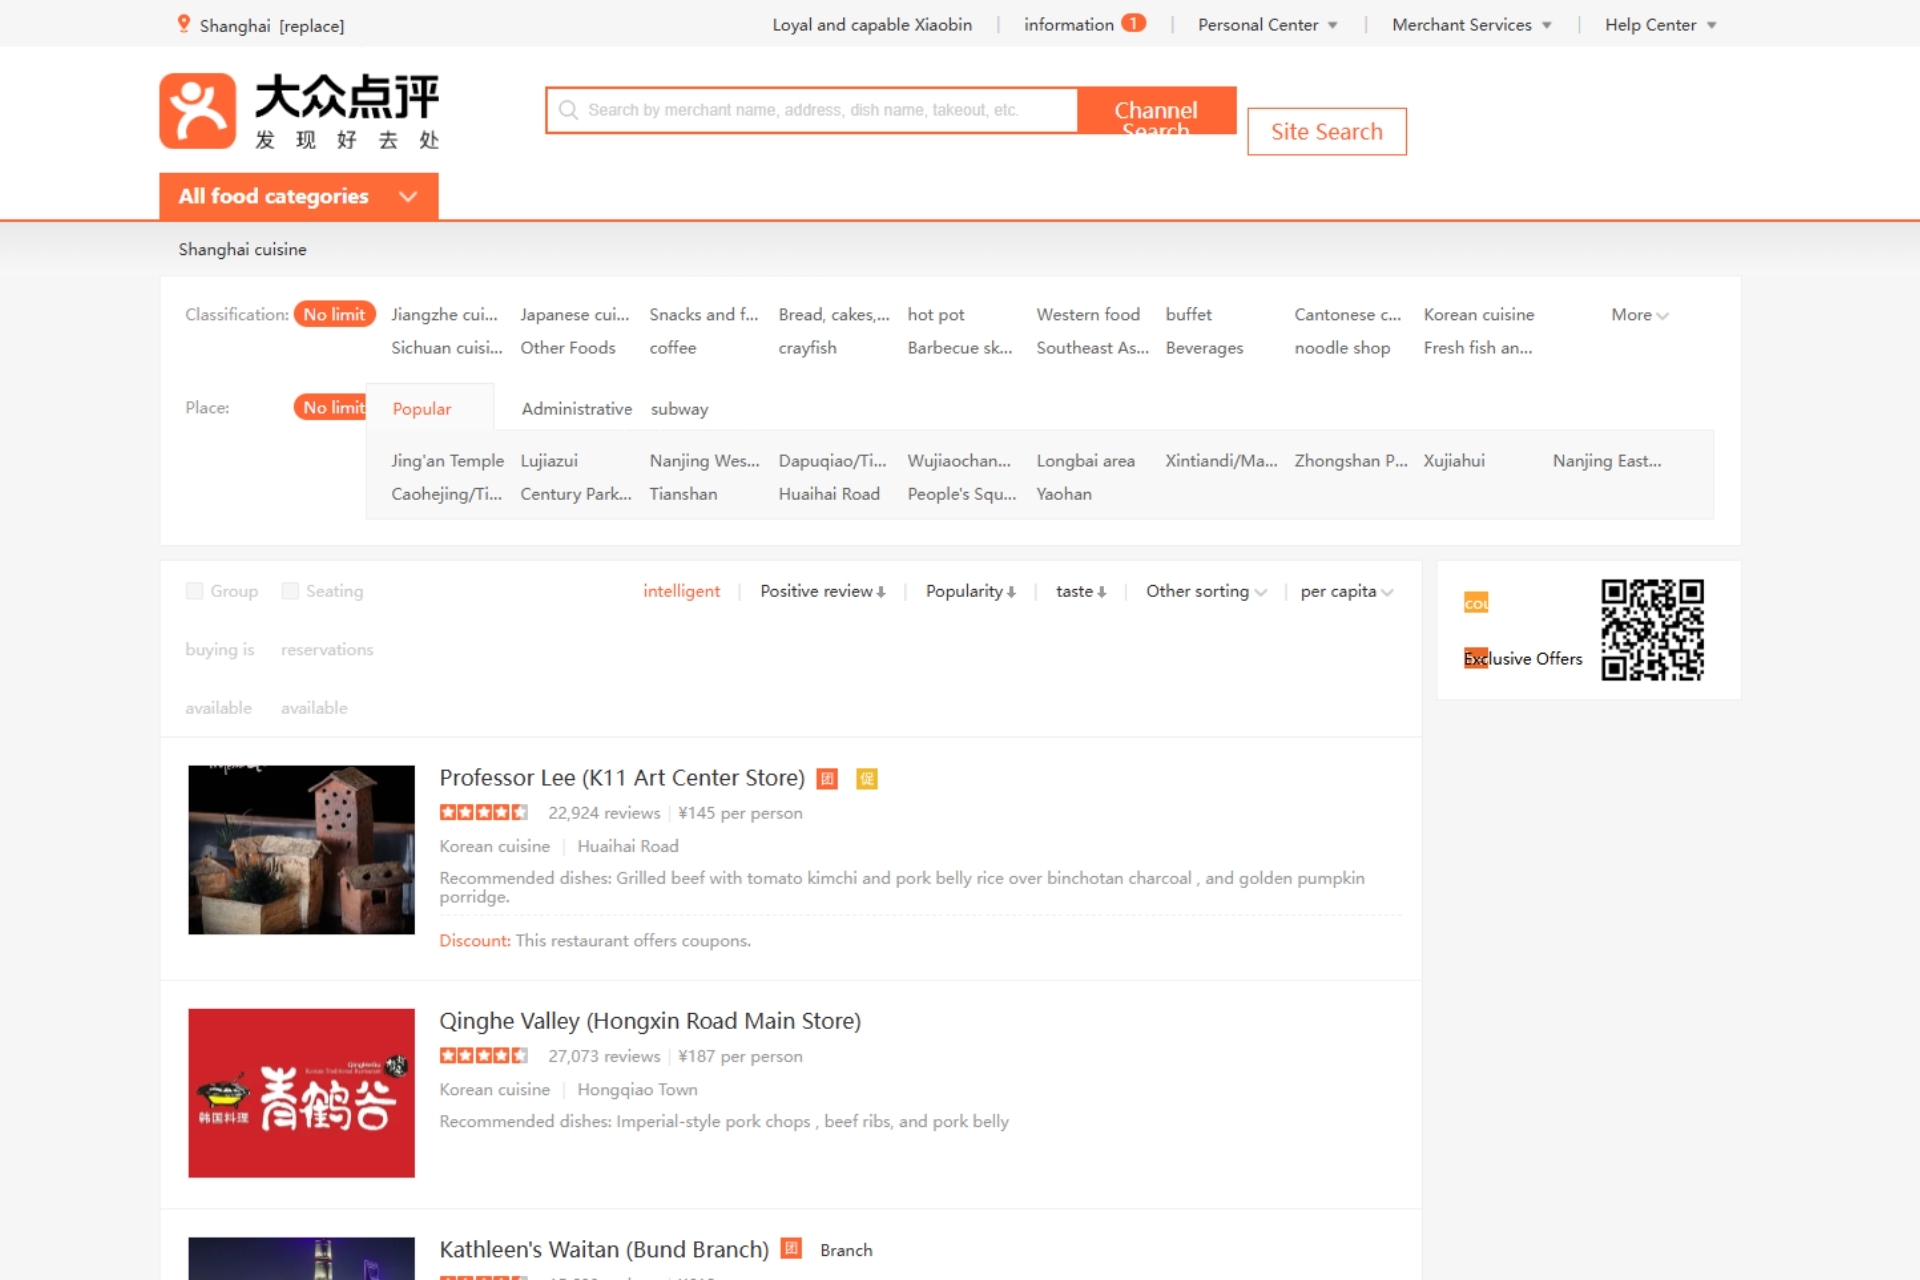Screen dimensions: 1920x1280
Task: Open the information notification badge
Action: (x=1134, y=22)
